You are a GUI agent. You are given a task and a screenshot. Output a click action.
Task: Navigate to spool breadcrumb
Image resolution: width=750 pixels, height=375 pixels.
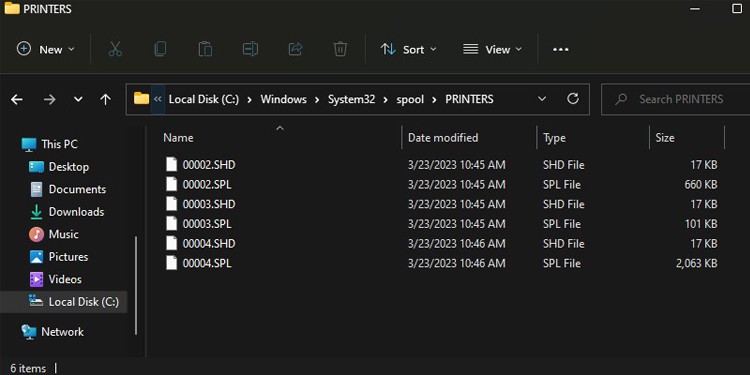pyautogui.click(x=410, y=99)
